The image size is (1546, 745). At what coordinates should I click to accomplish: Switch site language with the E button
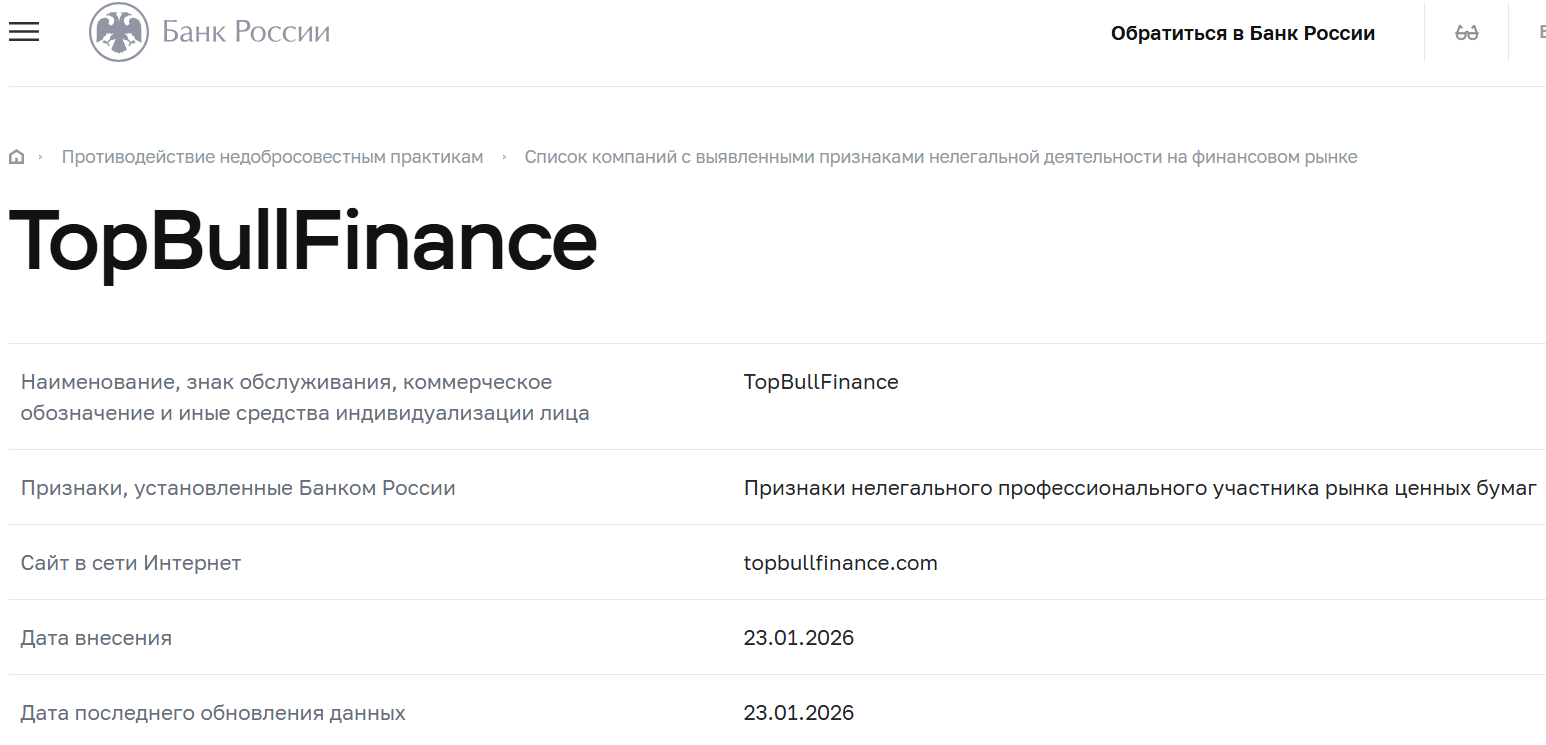[x=1541, y=31]
